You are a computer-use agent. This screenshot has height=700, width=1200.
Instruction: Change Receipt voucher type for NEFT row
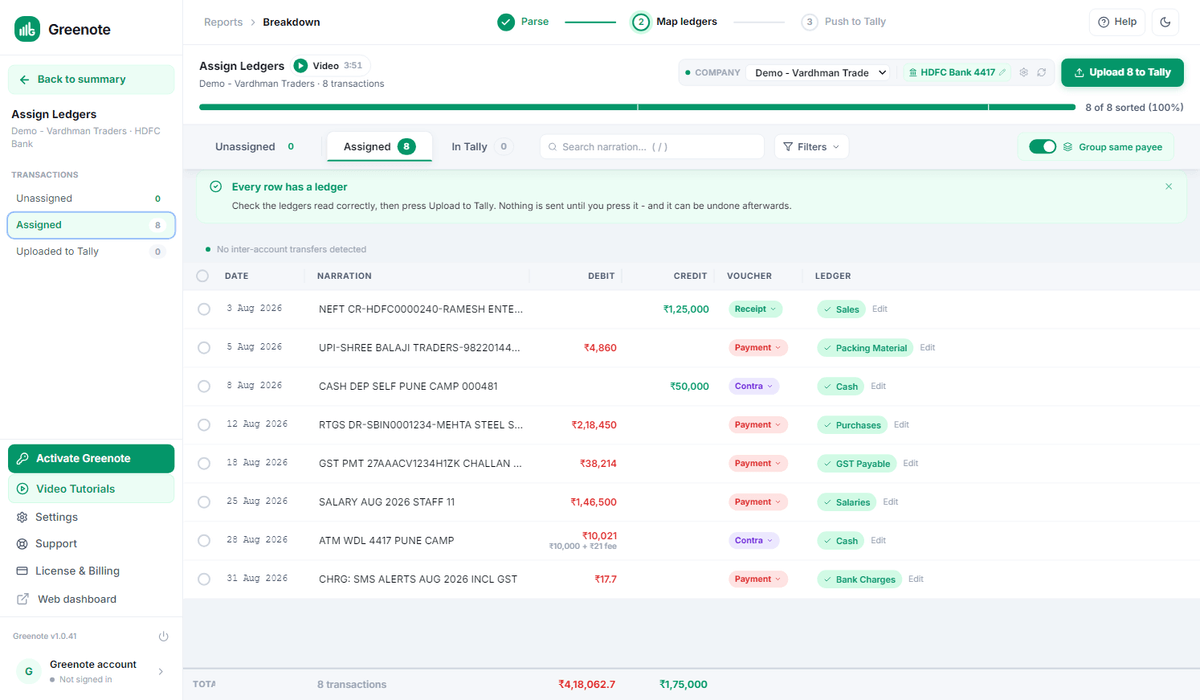point(755,309)
